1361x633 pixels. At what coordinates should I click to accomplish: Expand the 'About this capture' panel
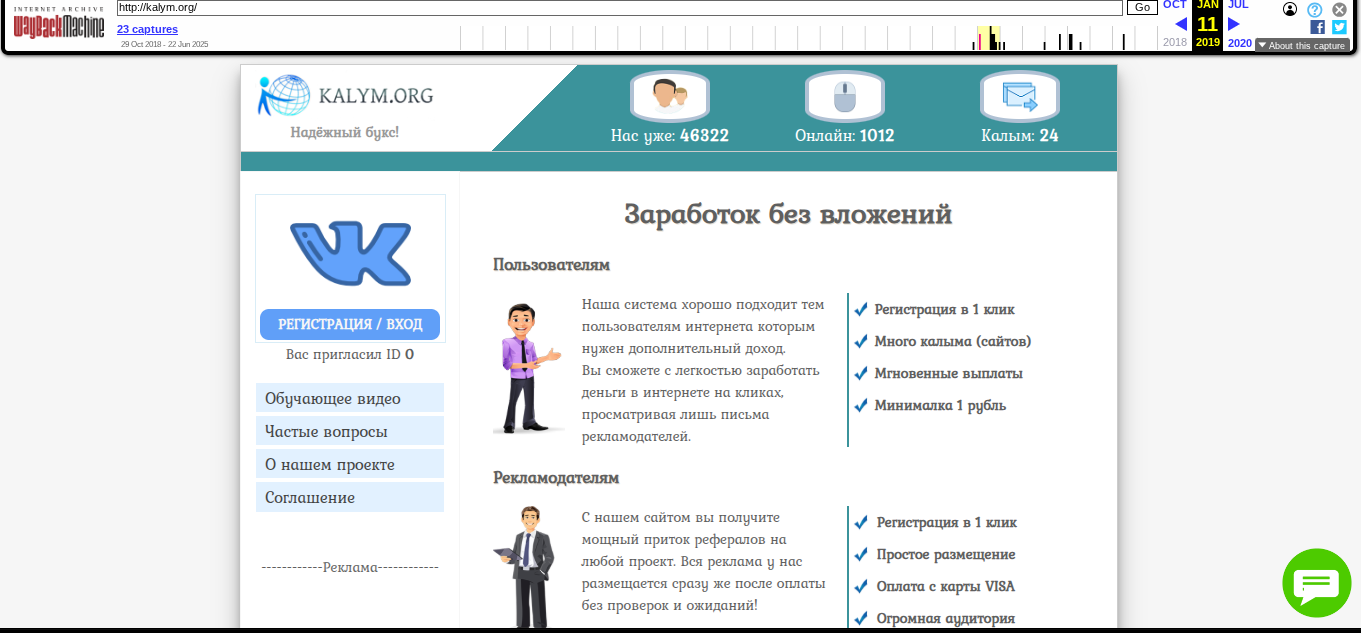(1302, 44)
